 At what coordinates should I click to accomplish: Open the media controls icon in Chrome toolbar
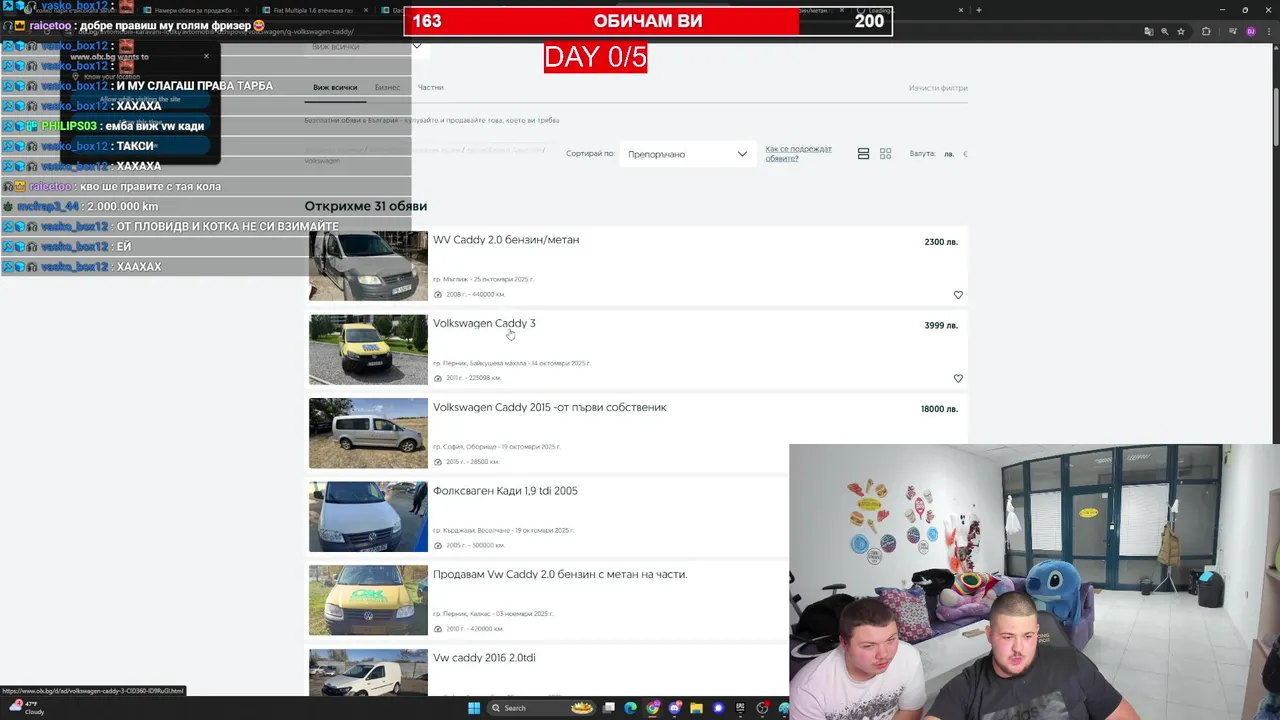point(1232,31)
